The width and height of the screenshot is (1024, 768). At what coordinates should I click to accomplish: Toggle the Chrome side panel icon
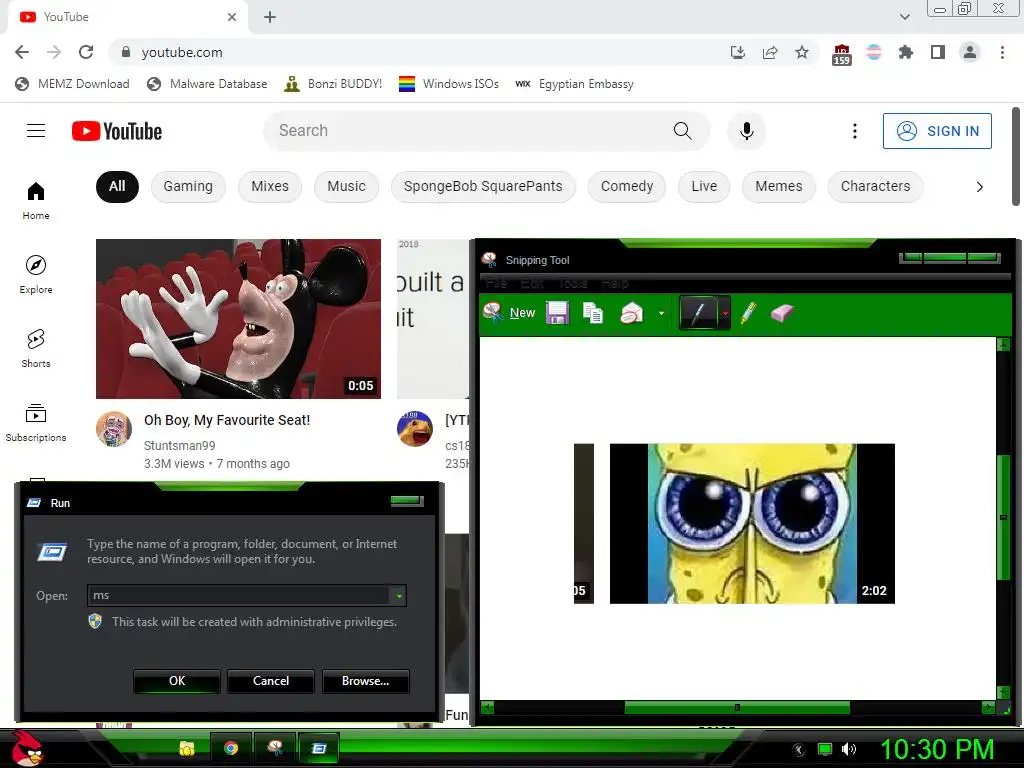click(x=938, y=52)
